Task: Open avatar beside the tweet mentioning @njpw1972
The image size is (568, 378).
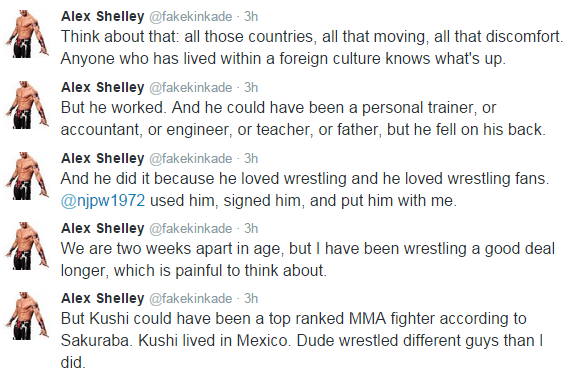Action: [x=27, y=176]
